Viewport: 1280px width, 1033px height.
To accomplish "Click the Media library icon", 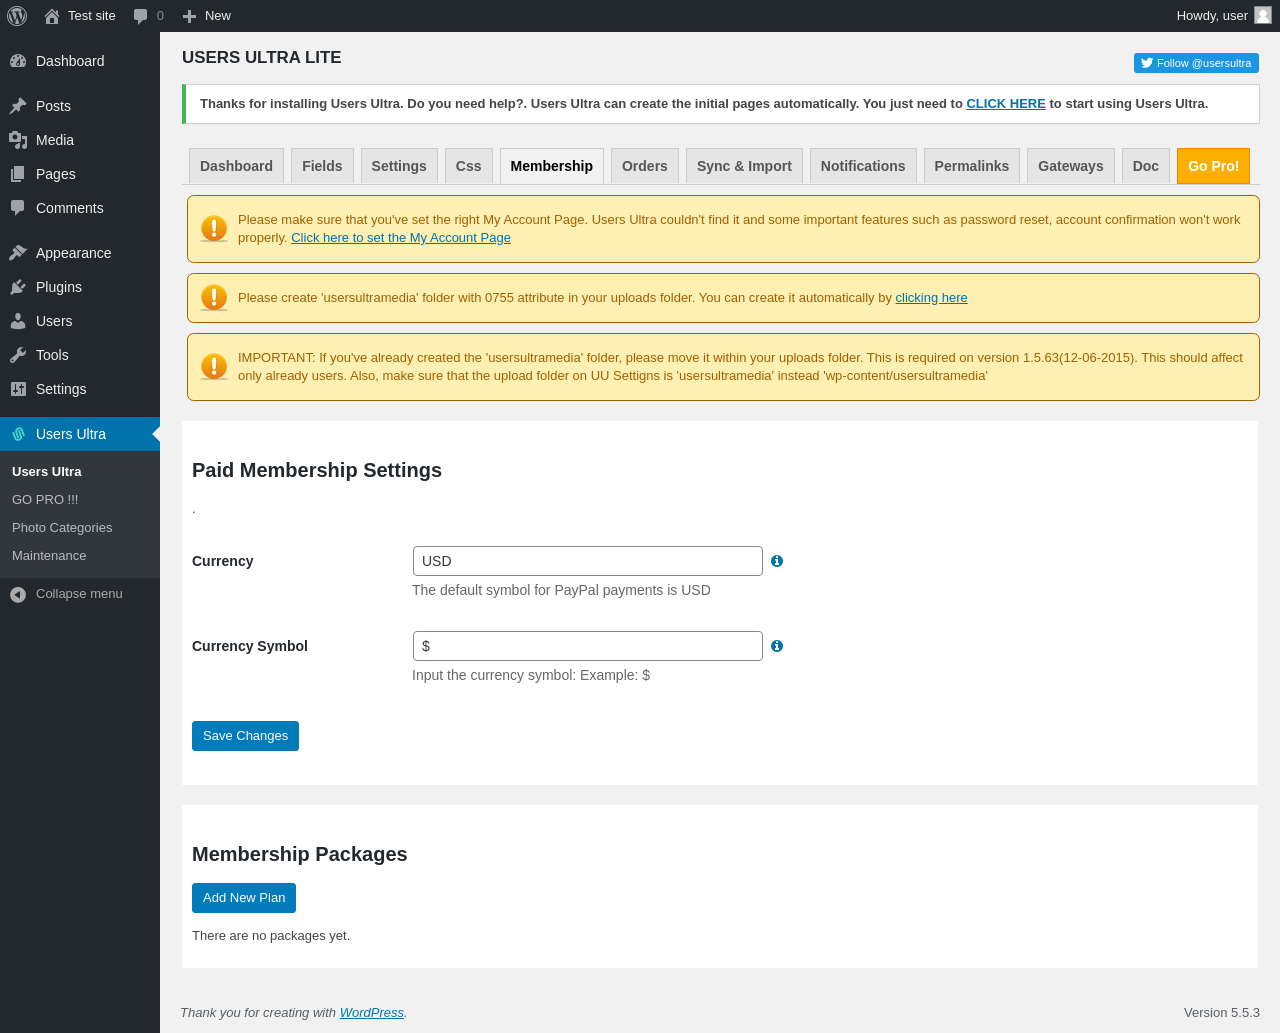I will click(x=18, y=140).
